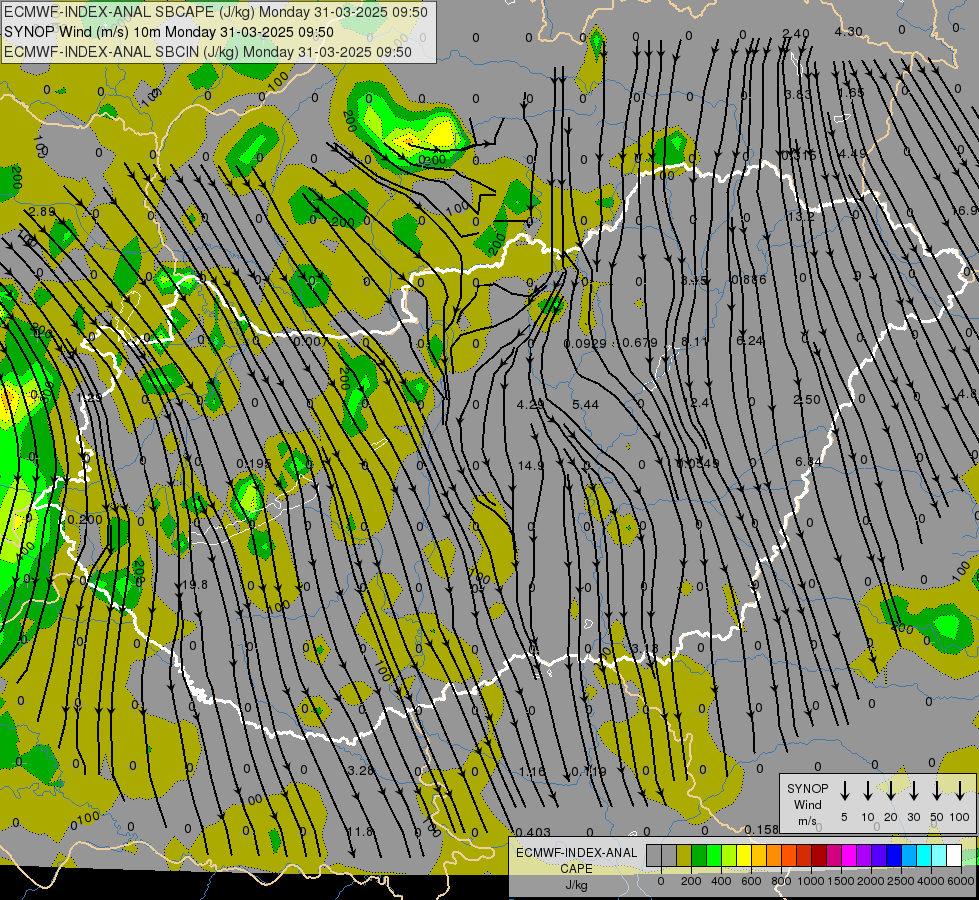Click the 3.83 value at top right
Viewport: 979px width, 900px height.
(x=798, y=95)
